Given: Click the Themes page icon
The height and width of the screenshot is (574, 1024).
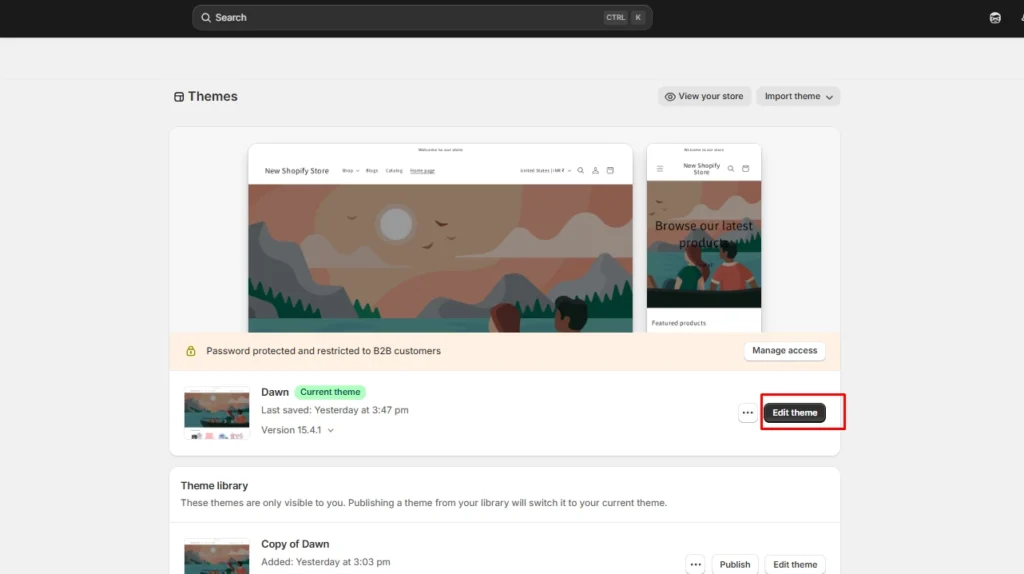Looking at the screenshot, I should tap(179, 97).
